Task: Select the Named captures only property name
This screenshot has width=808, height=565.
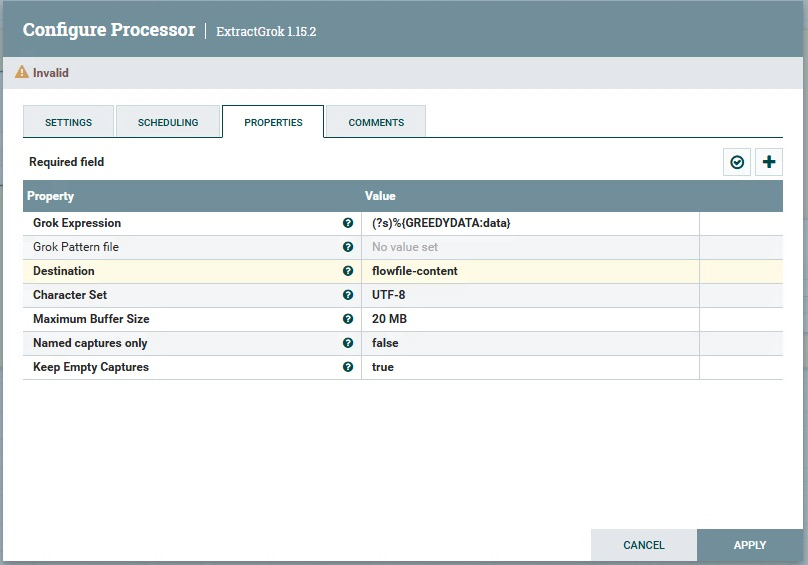Action: coord(90,343)
